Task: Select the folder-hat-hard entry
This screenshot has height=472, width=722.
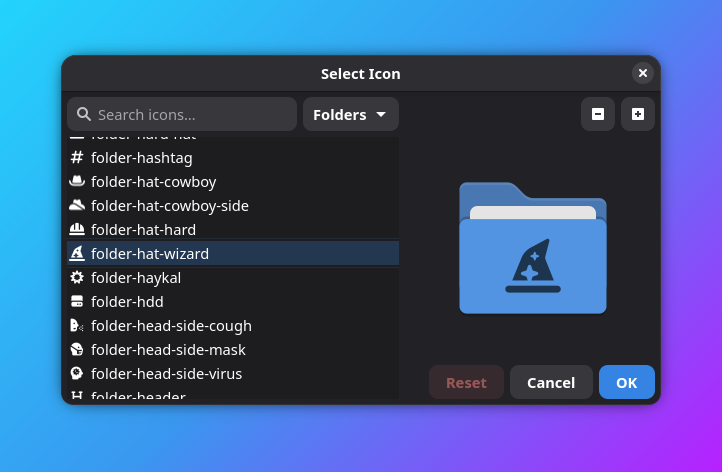Action: coord(233,229)
